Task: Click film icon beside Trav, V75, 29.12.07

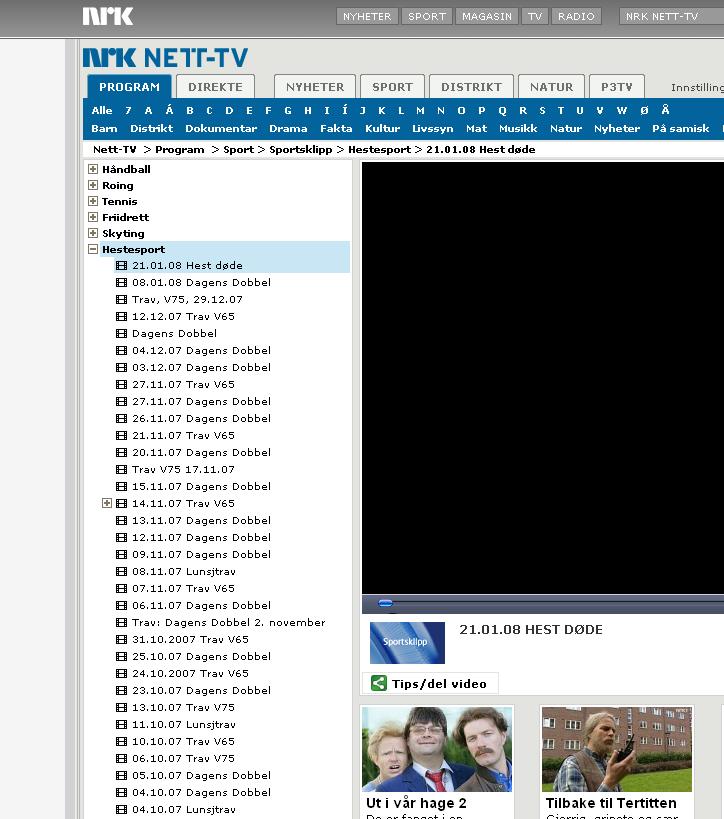Action: pos(121,300)
